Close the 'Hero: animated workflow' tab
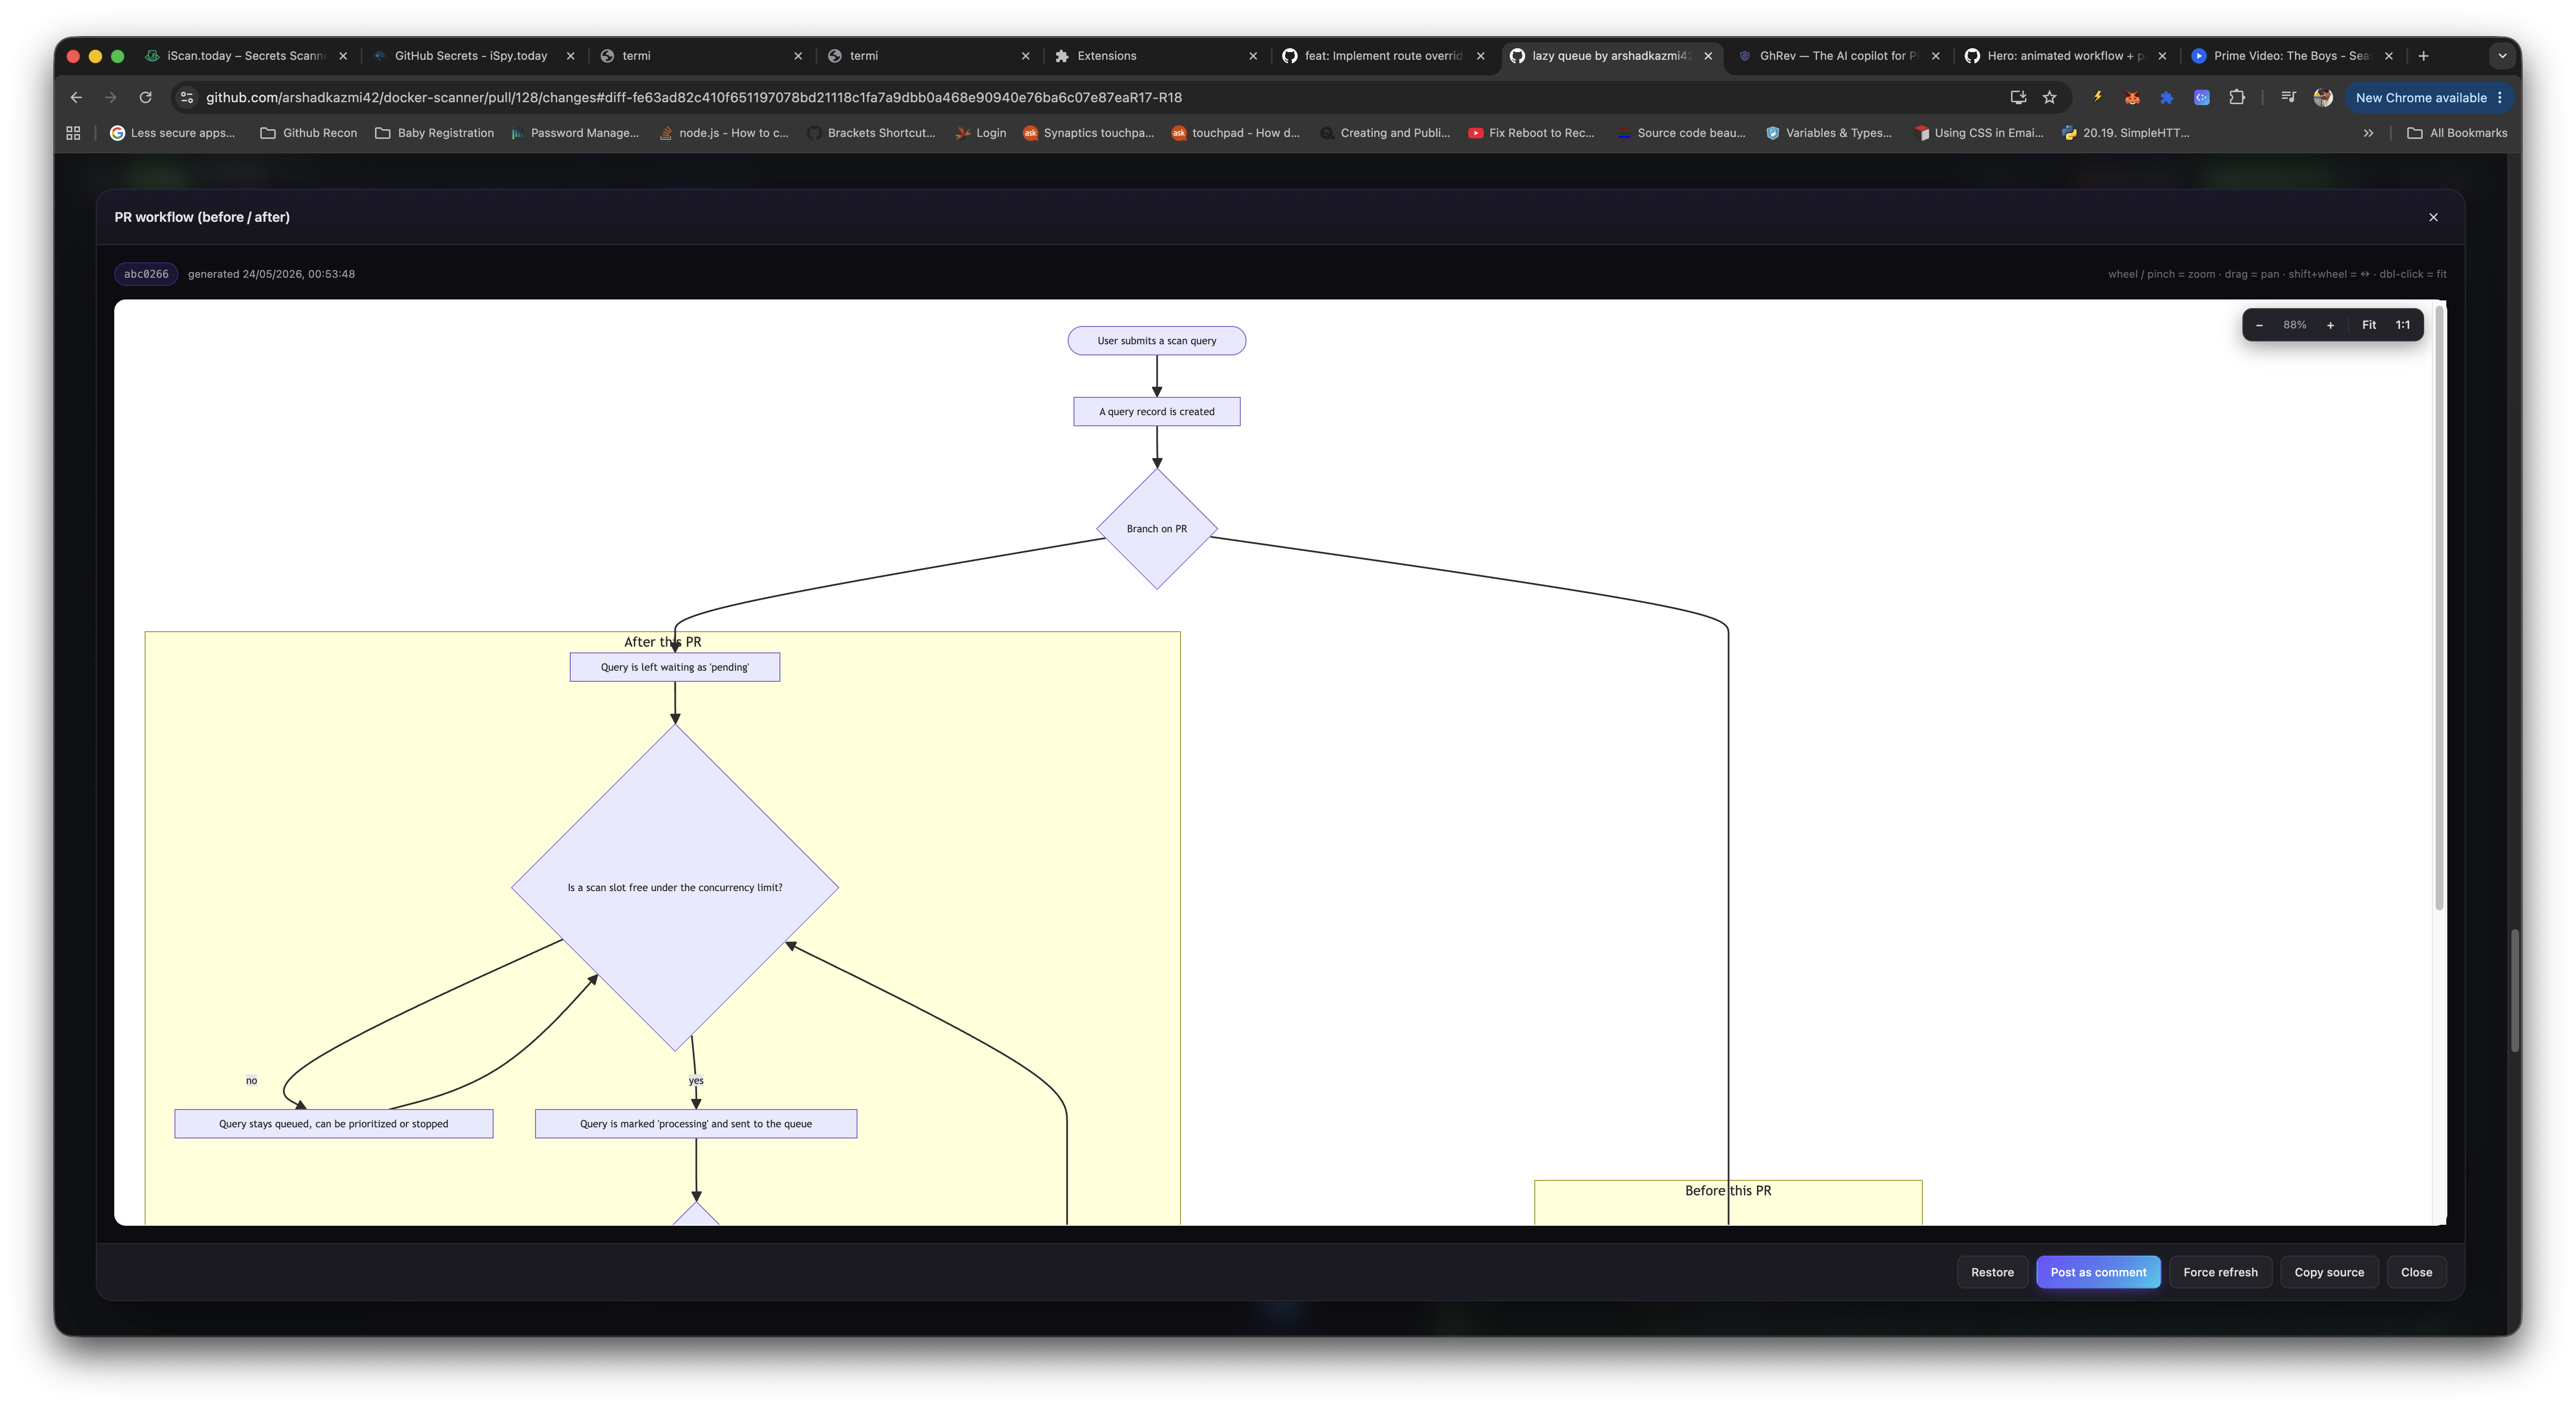This screenshot has height=1408, width=2576. click(2162, 56)
